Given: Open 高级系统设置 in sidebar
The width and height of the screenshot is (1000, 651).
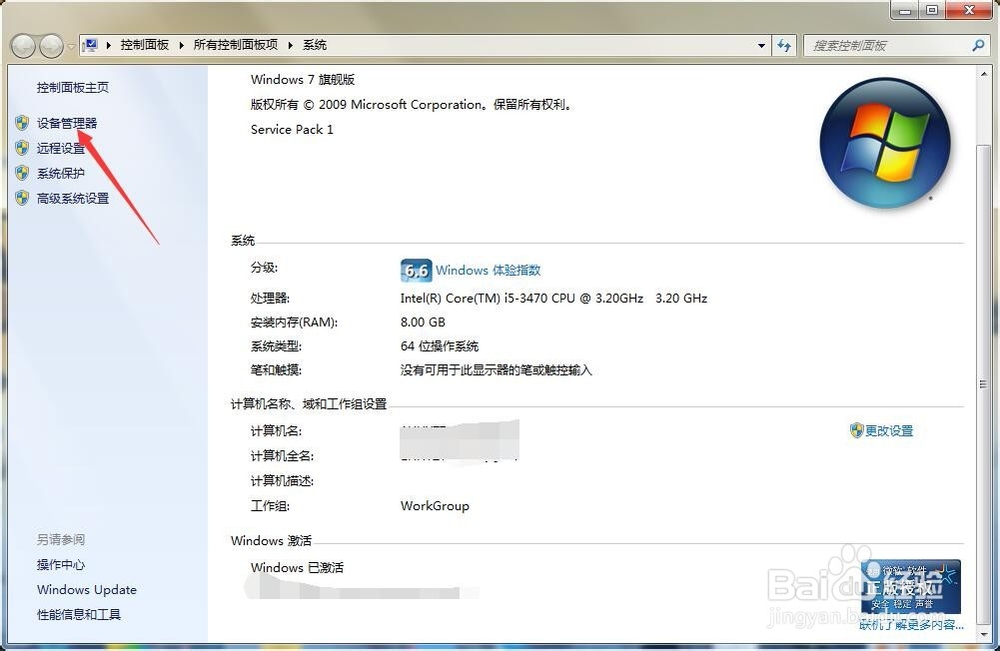Looking at the screenshot, I should pyautogui.click(x=73, y=198).
